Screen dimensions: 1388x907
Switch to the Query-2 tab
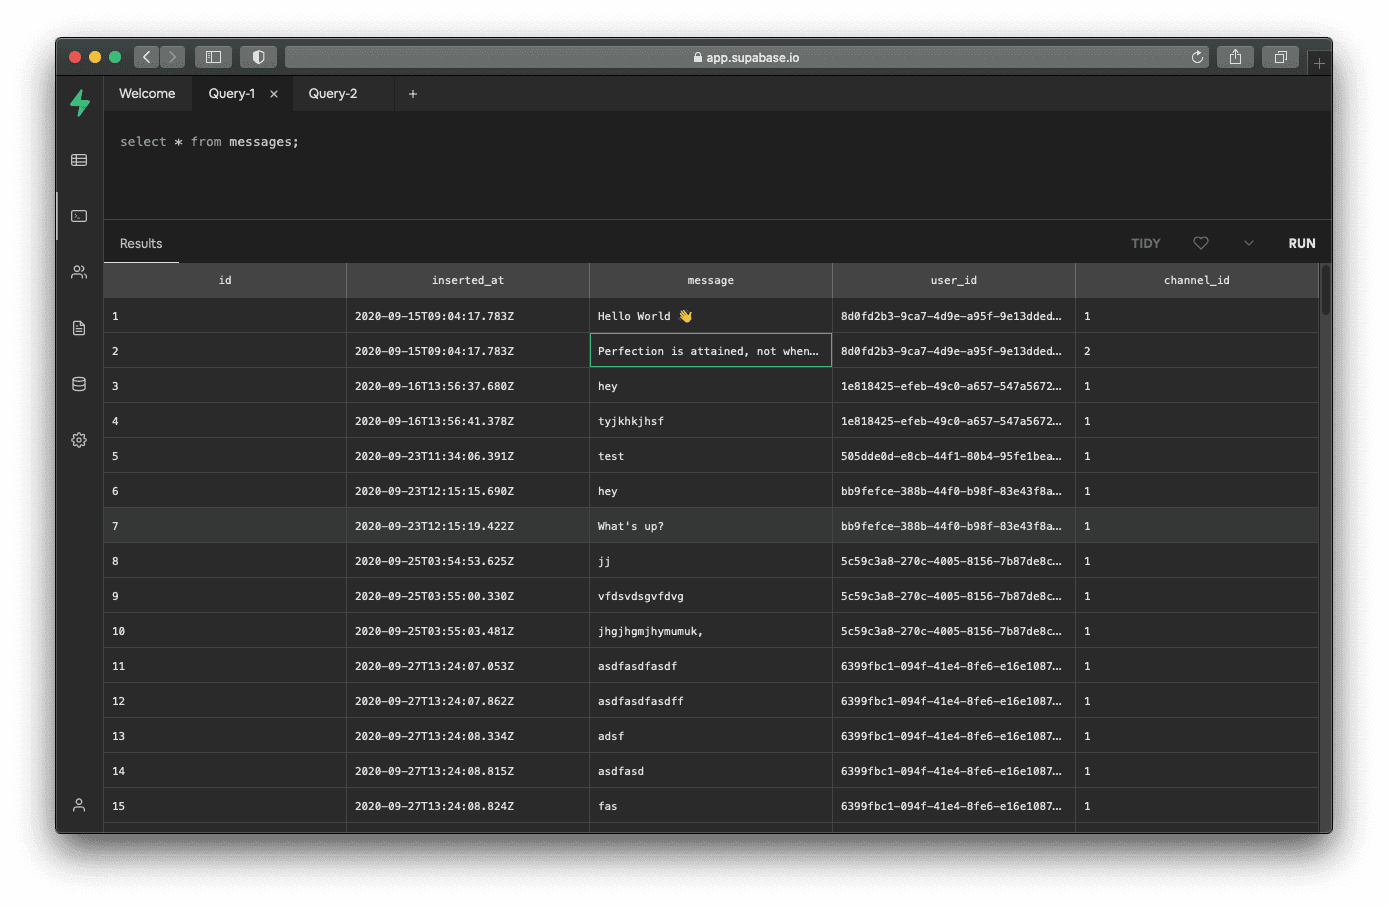click(333, 94)
